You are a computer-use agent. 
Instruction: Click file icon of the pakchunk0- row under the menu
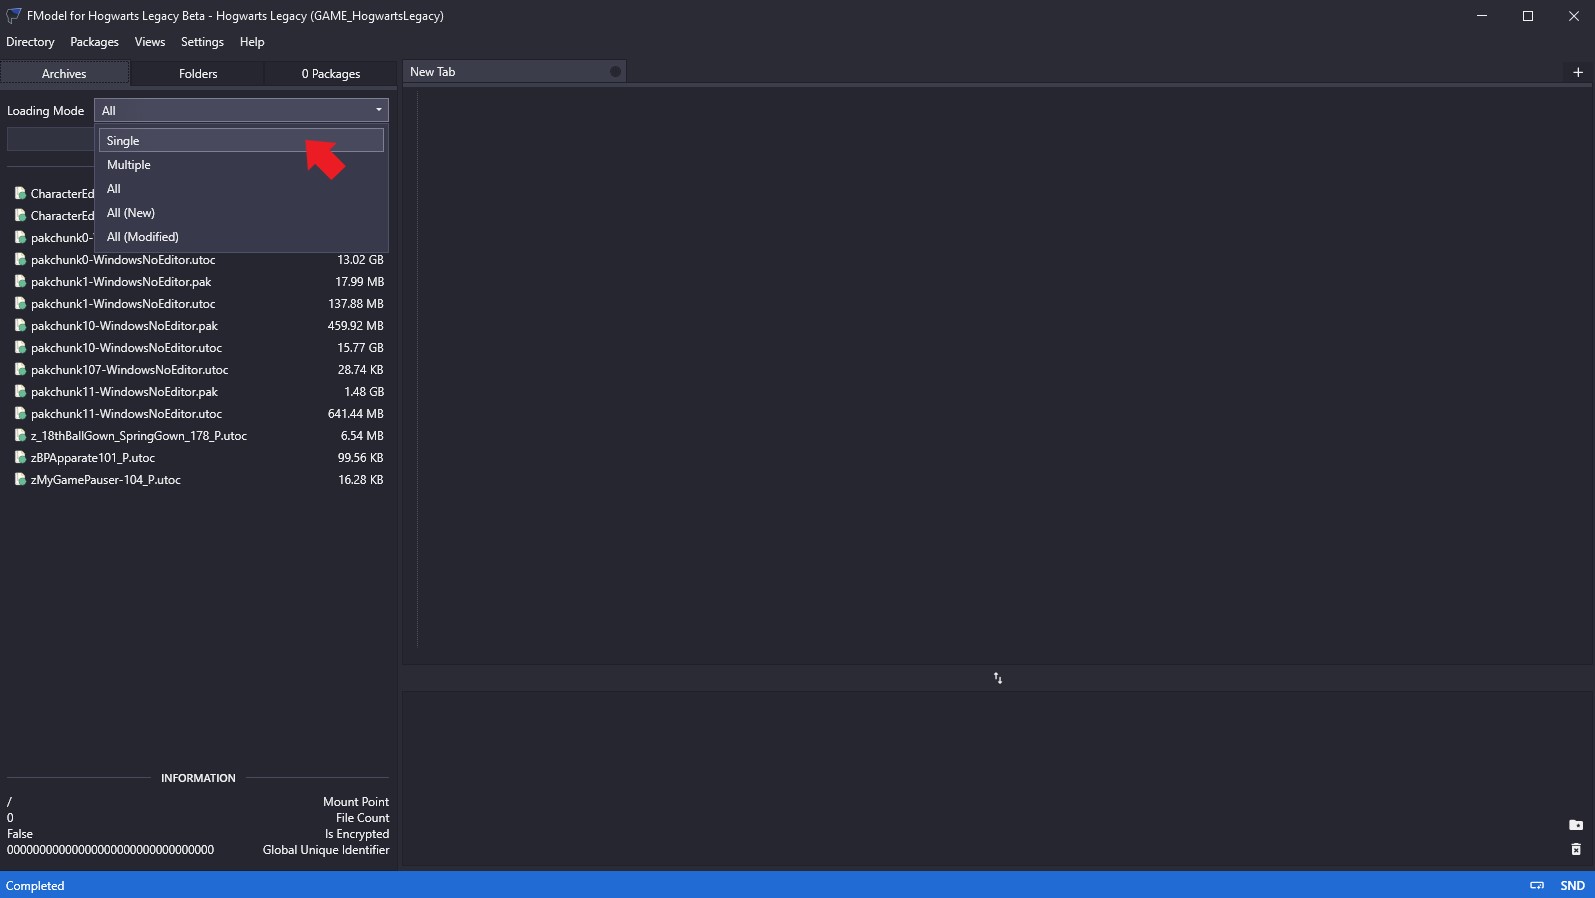tap(20, 238)
